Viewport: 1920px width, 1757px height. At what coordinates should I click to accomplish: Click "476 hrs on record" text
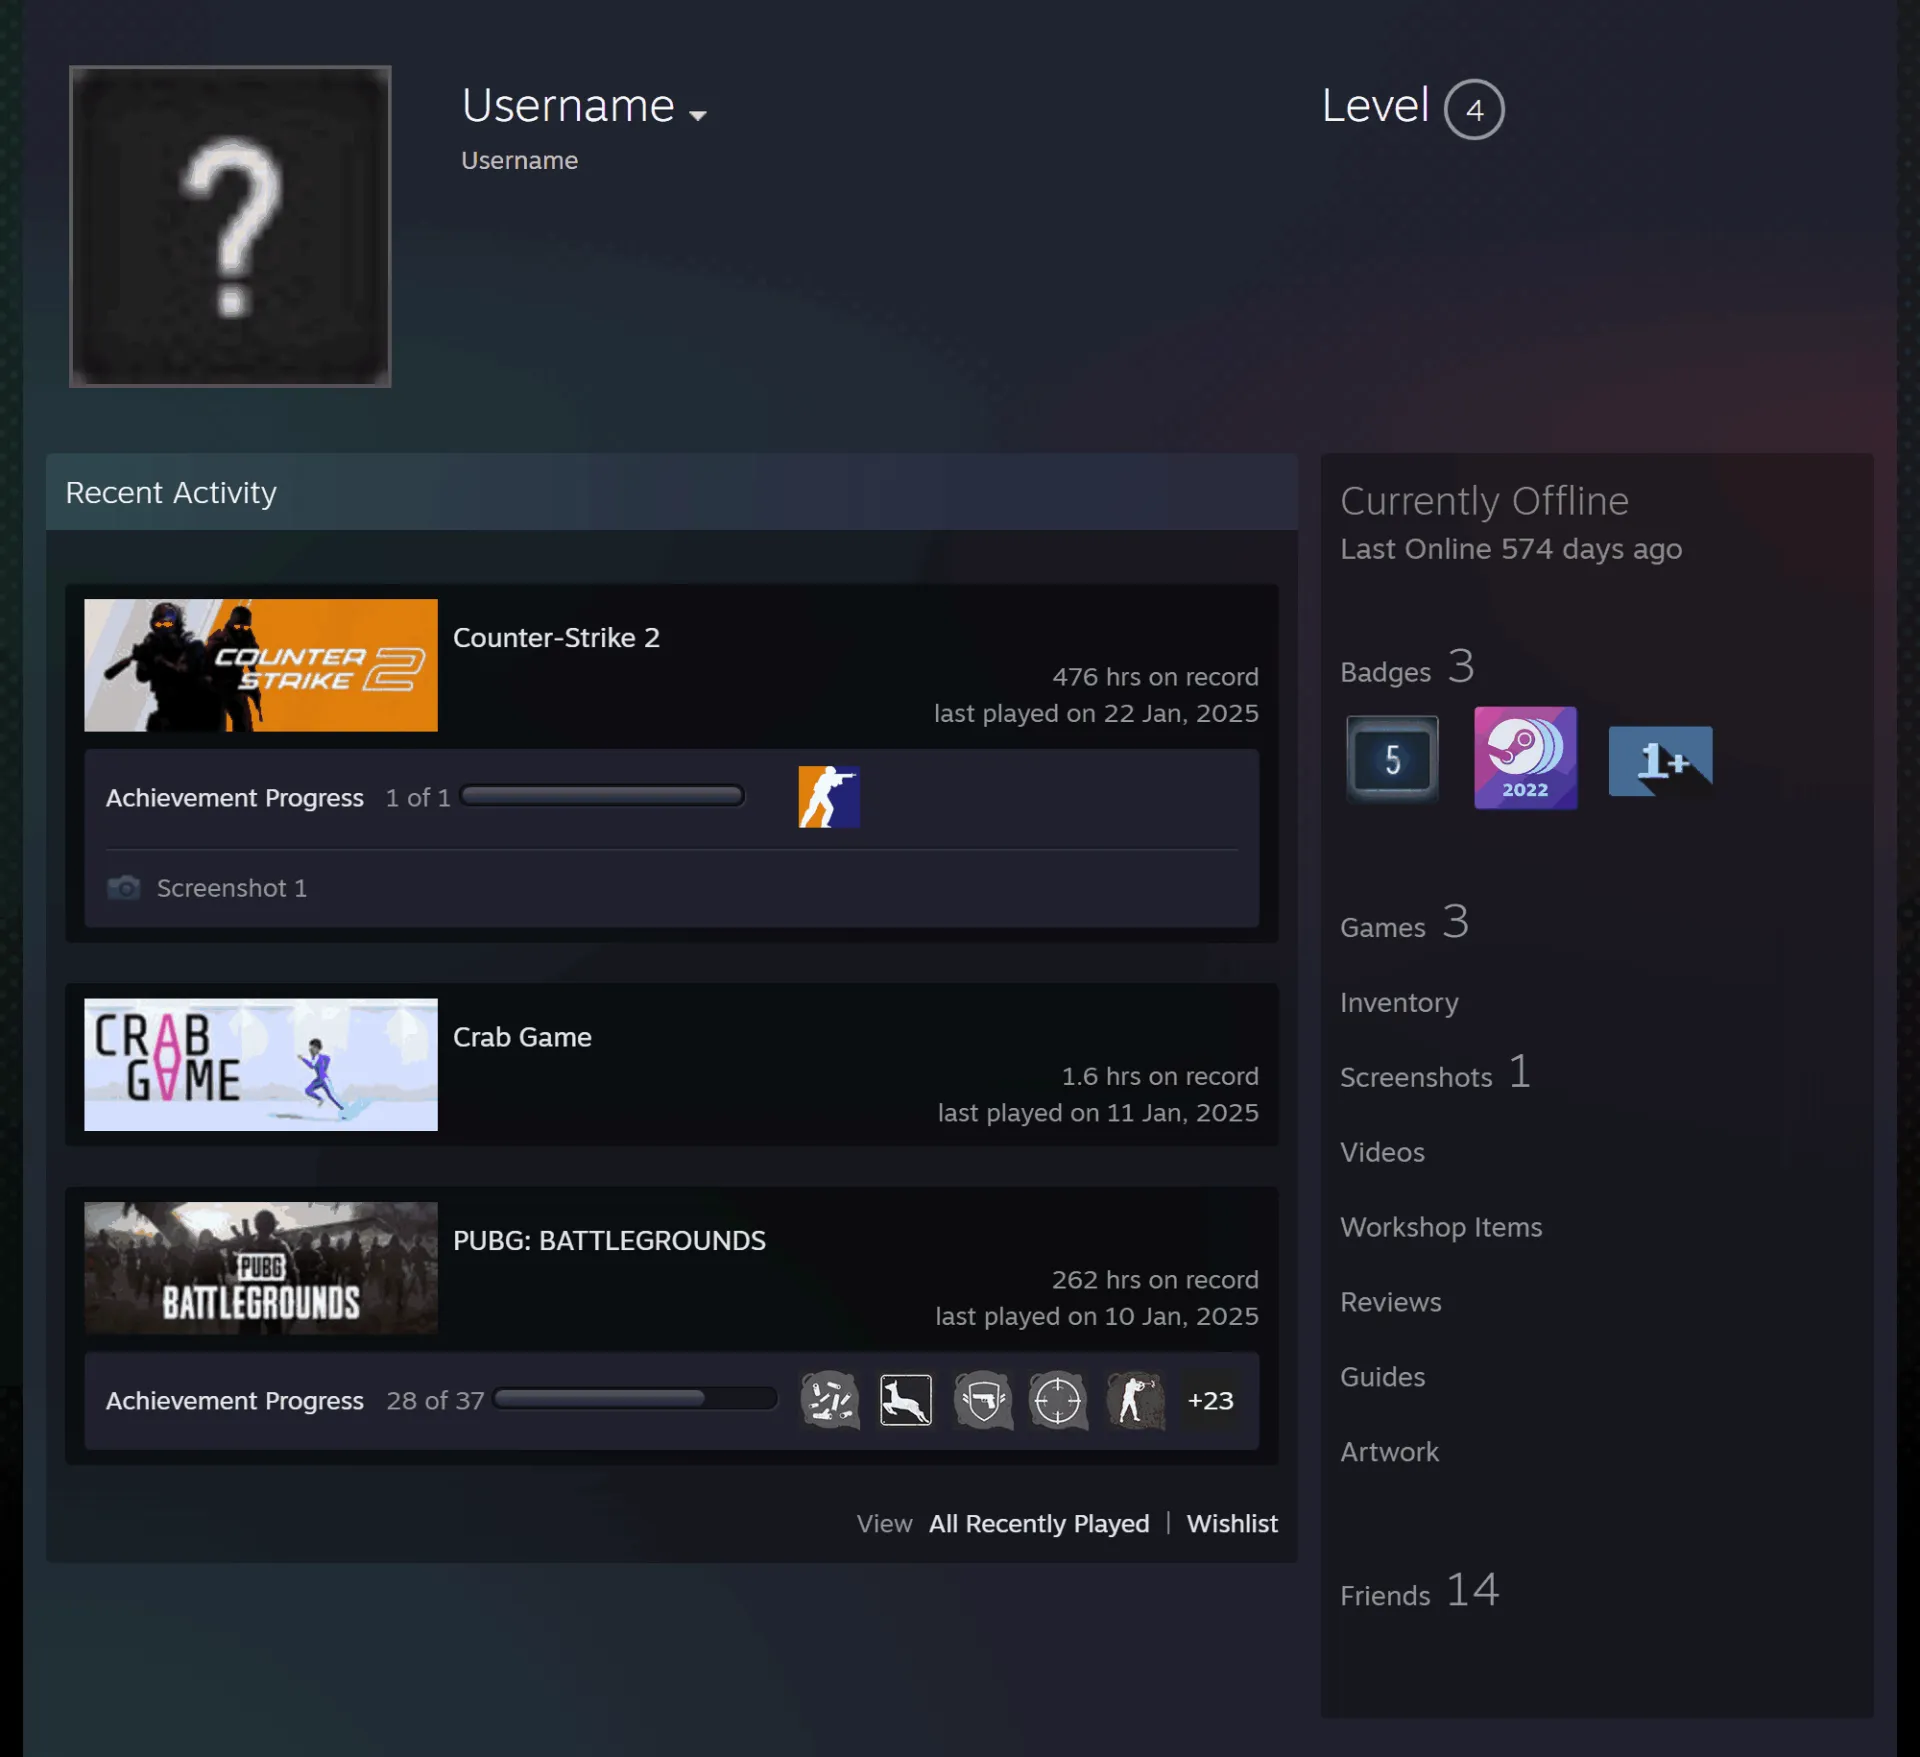click(x=1155, y=677)
